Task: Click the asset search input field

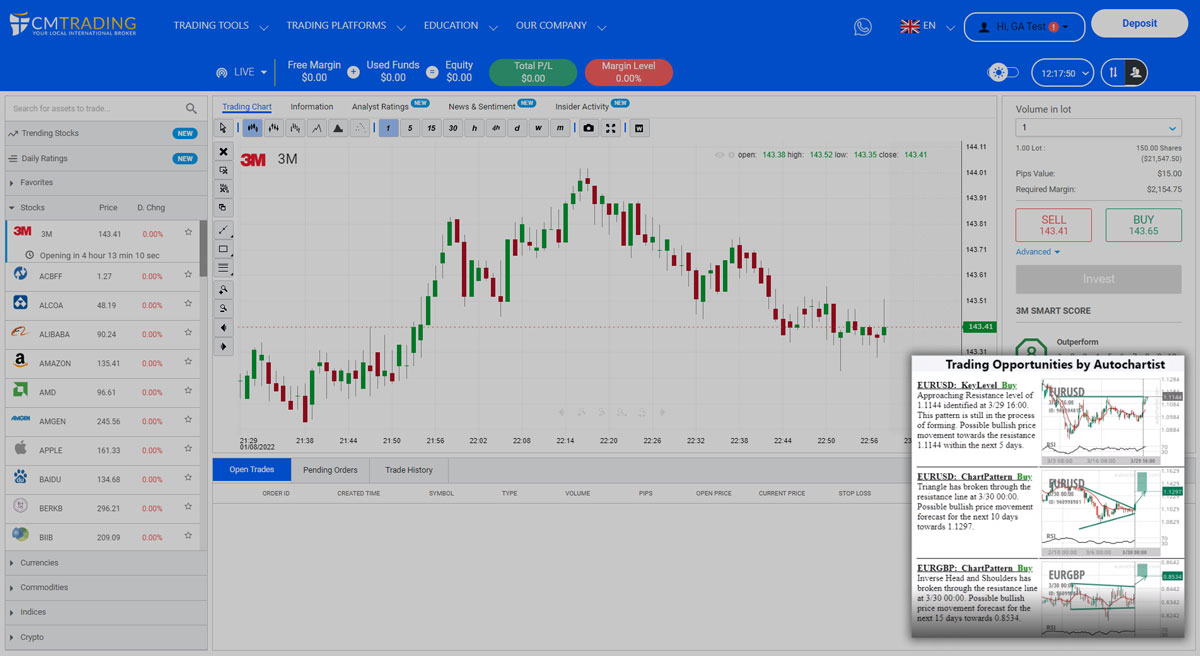Action: click(96, 108)
